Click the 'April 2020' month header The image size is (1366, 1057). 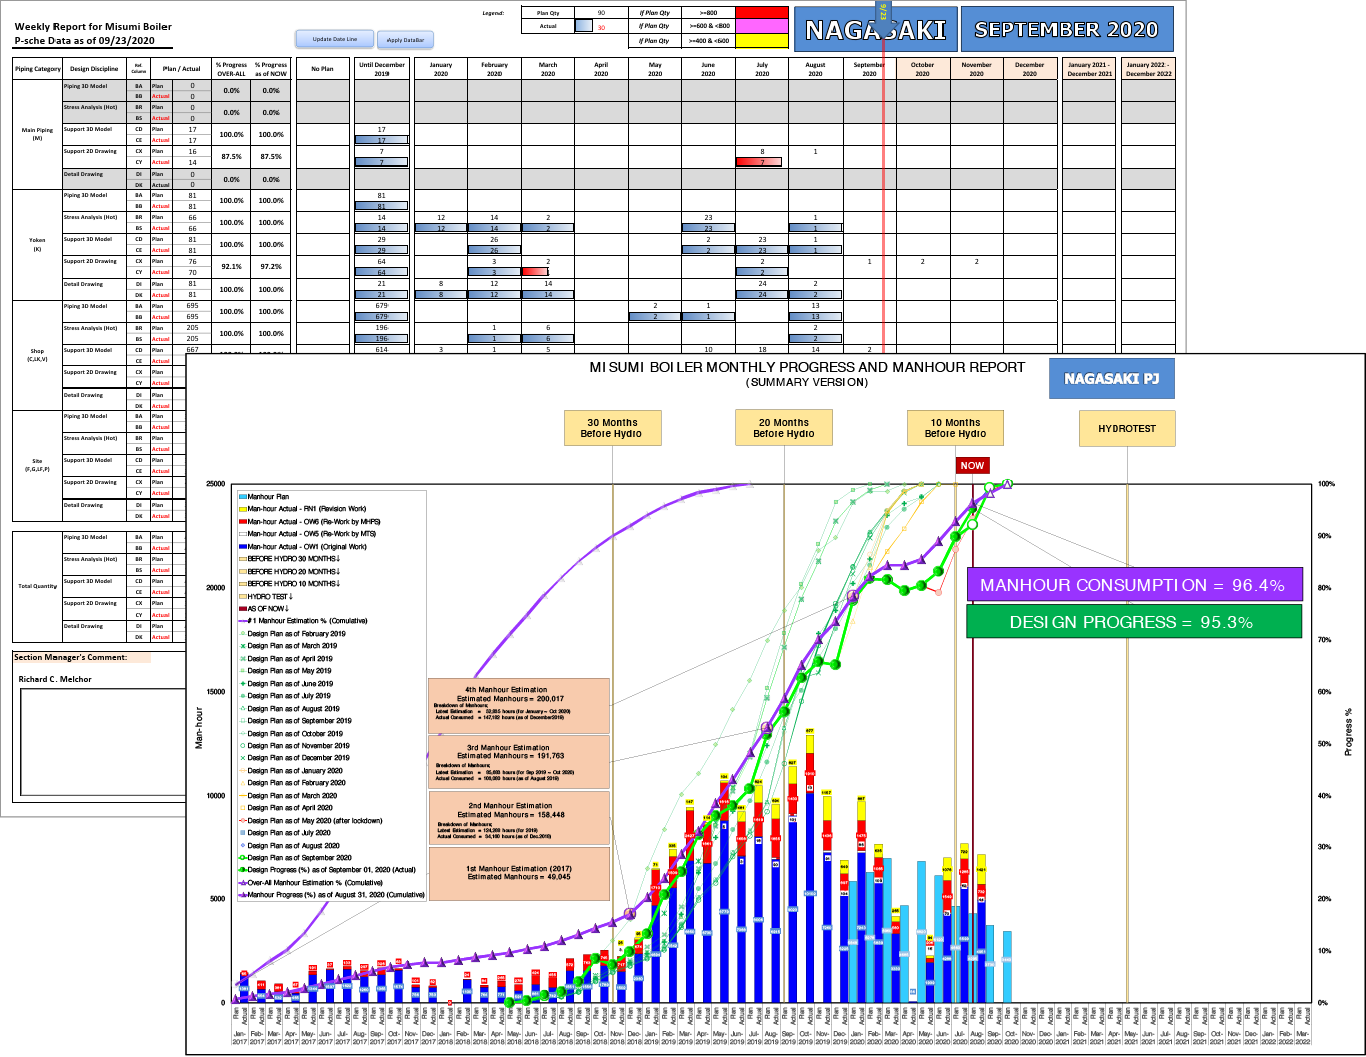pos(601,69)
